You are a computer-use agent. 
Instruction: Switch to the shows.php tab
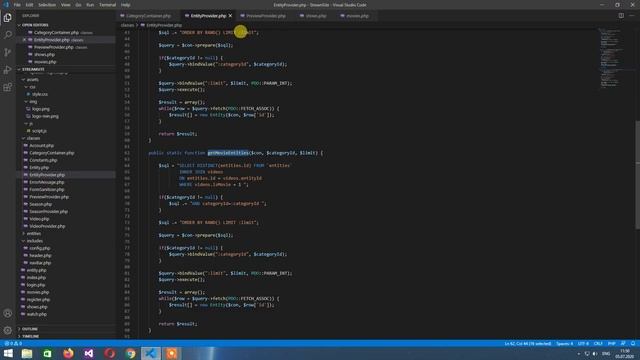[316, 16]
